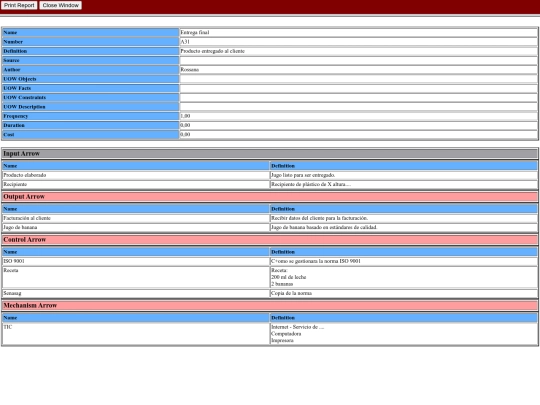Click the 'Control Arrow' section header
540x405 pixels.
tap(270, 240)
